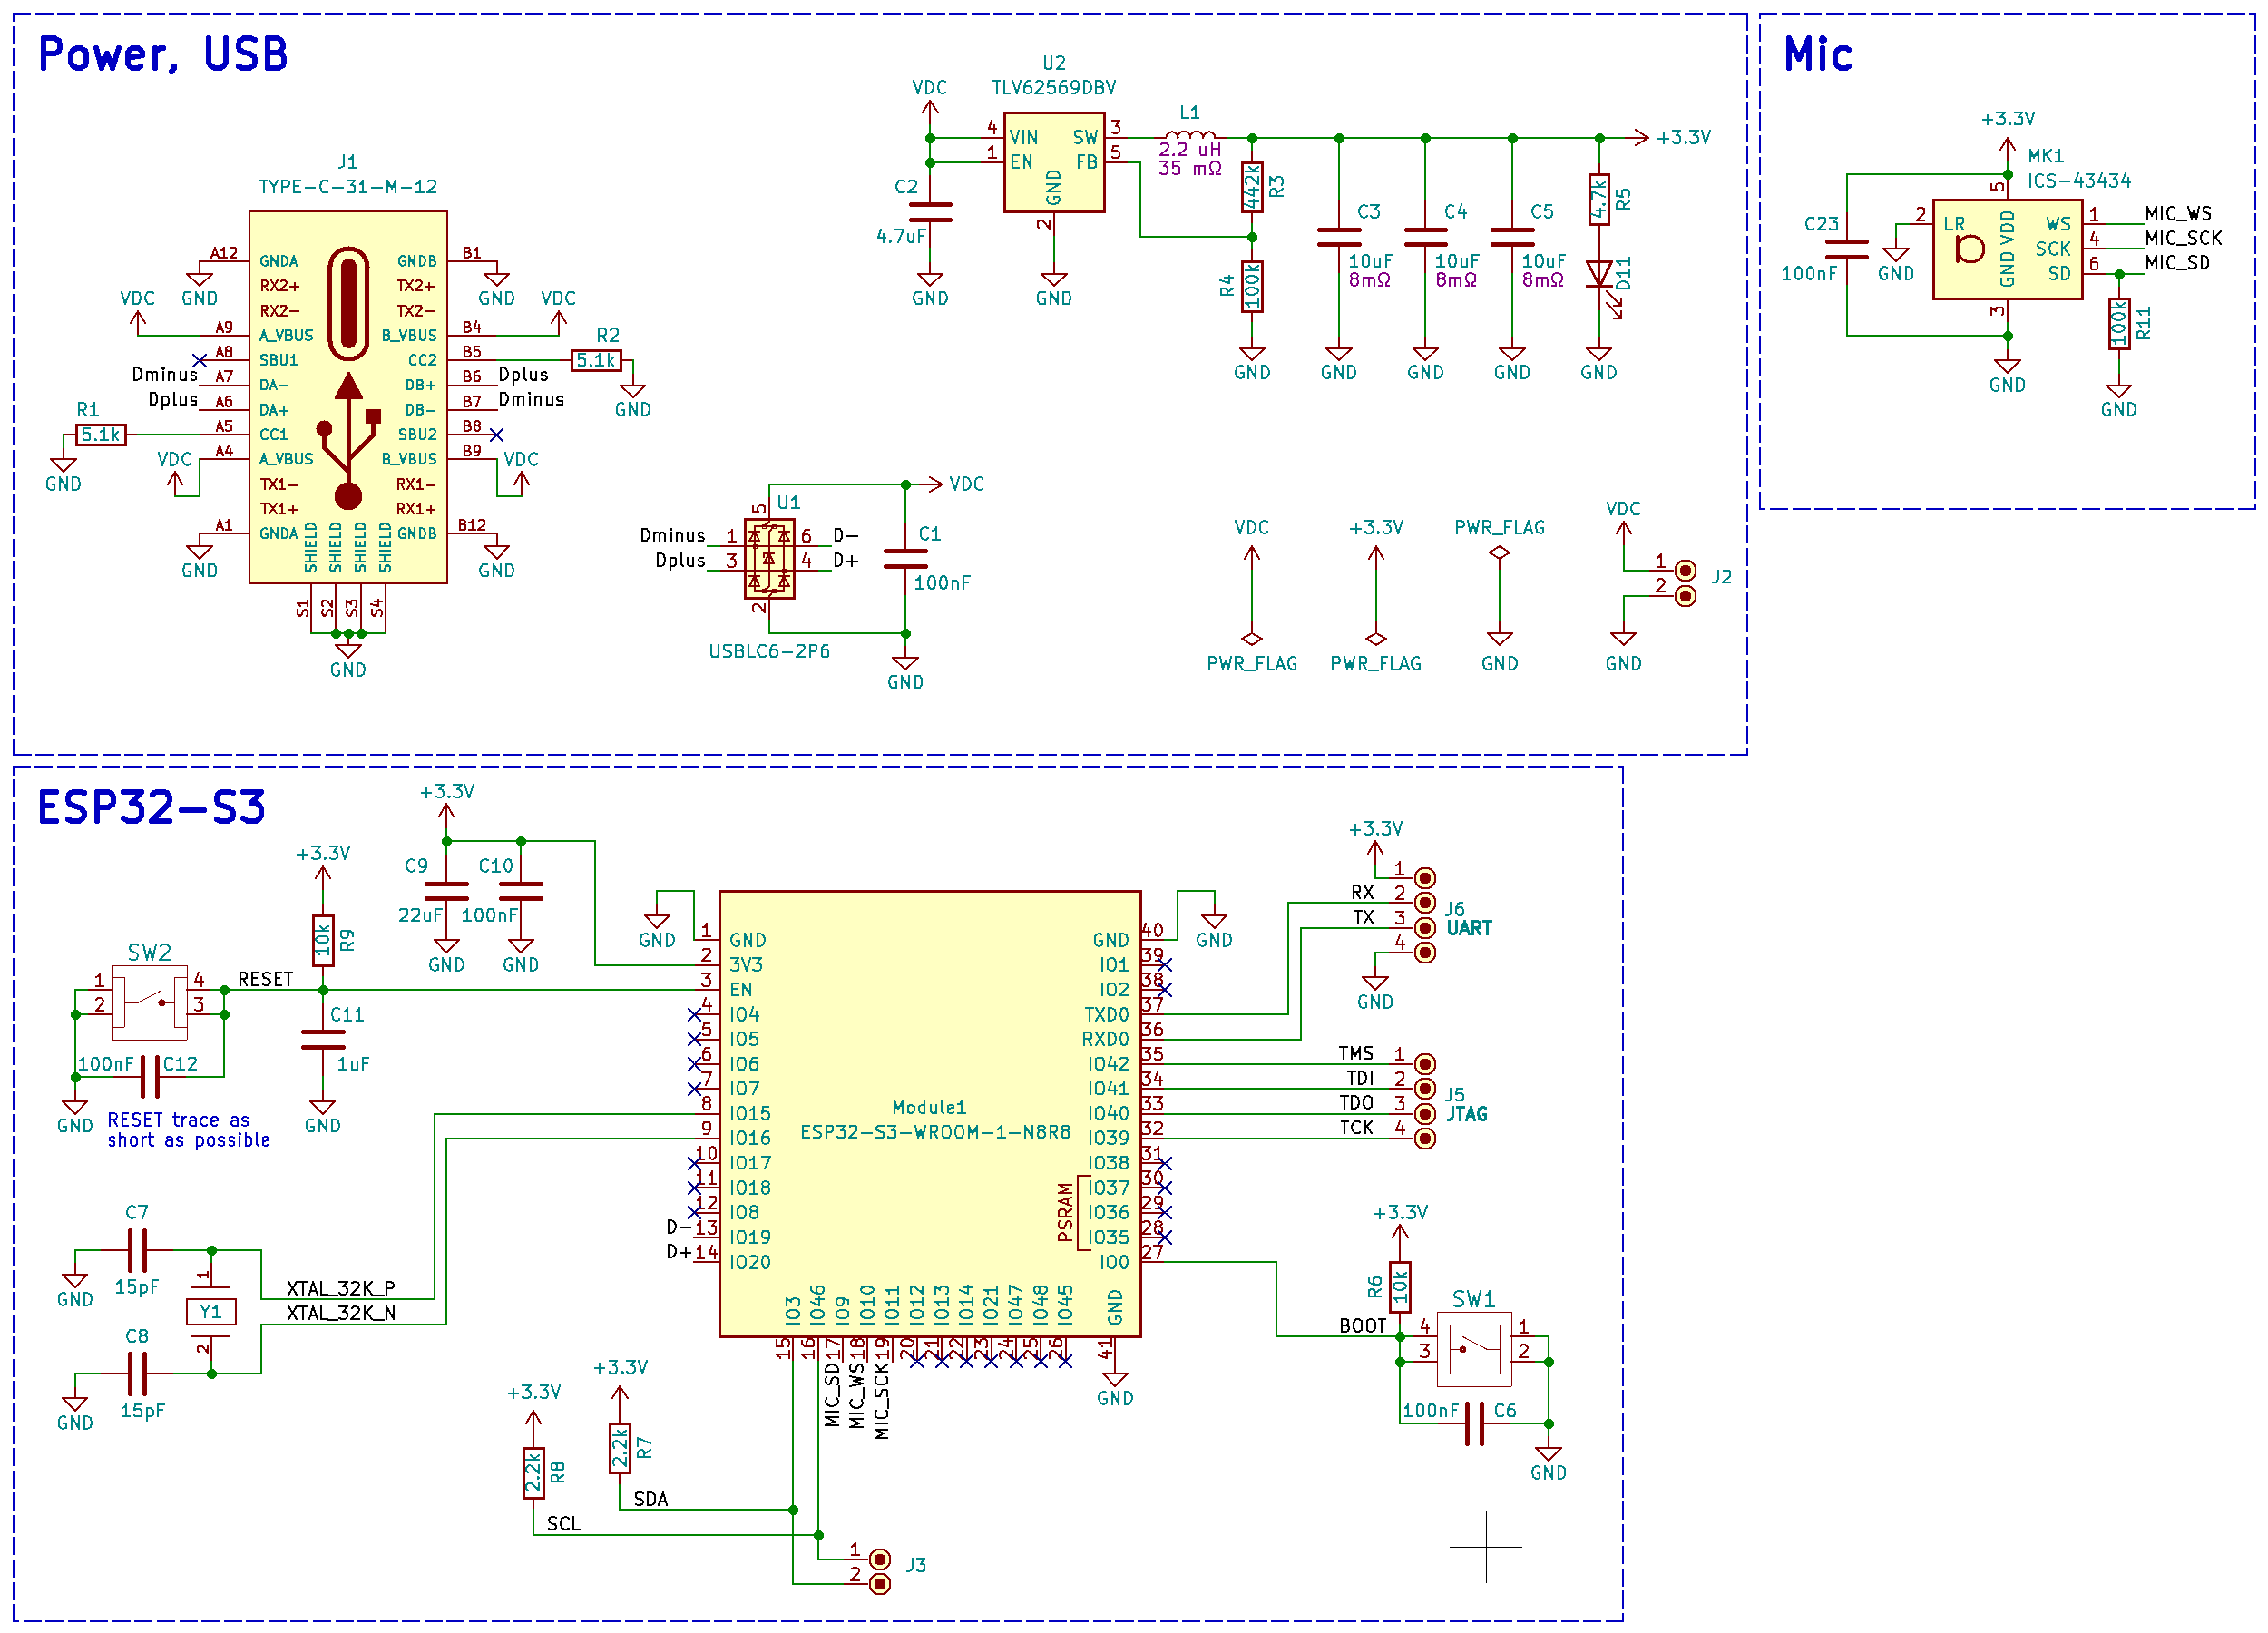The image size is (2268, 1633).
Task: Select the R5 4.7k resistor
Action: (1599, 199)
